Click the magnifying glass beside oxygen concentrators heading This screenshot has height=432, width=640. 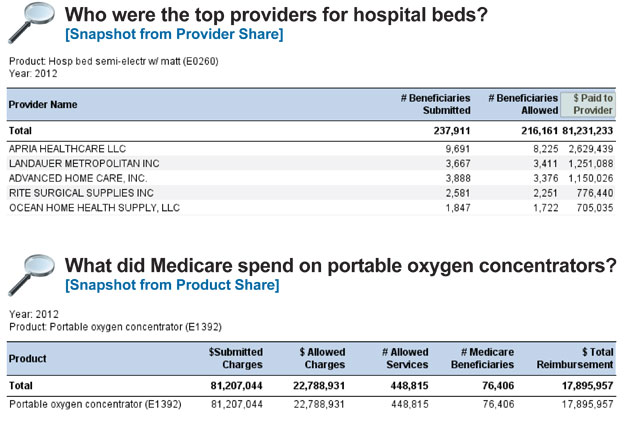click(x=31, y=275)
